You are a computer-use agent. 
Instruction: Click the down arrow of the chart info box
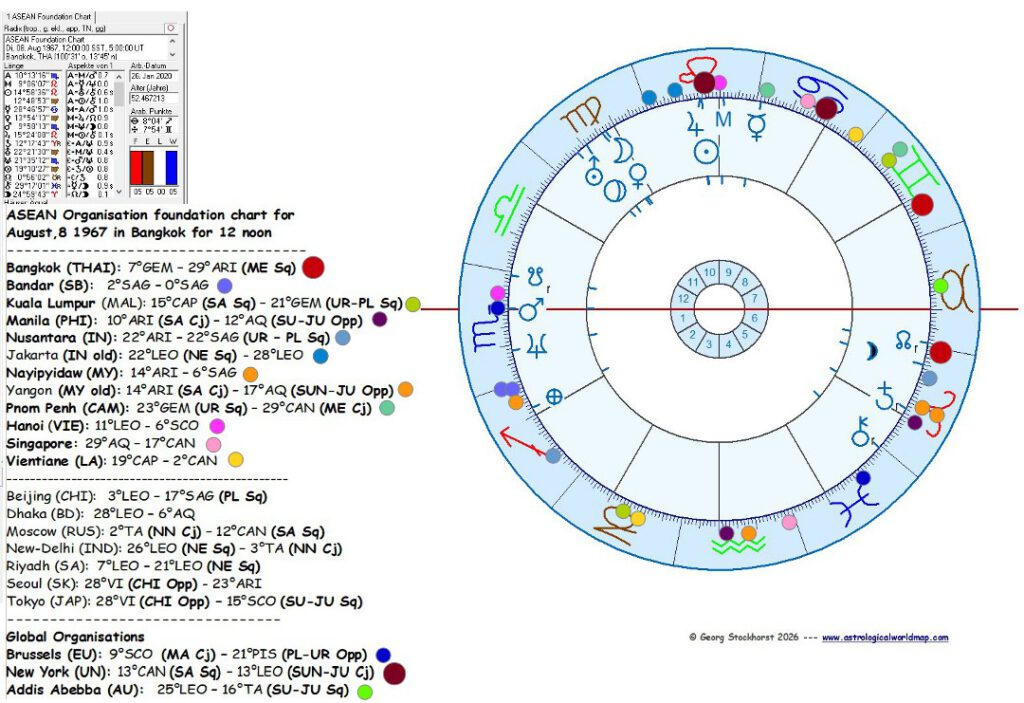tap(172, 55)
